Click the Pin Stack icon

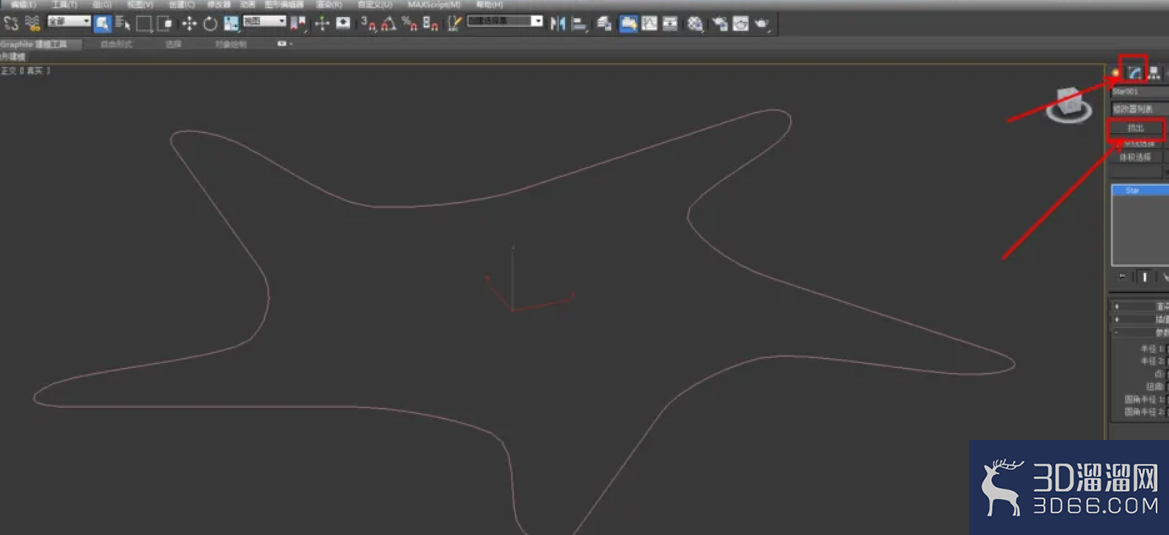1122,276
